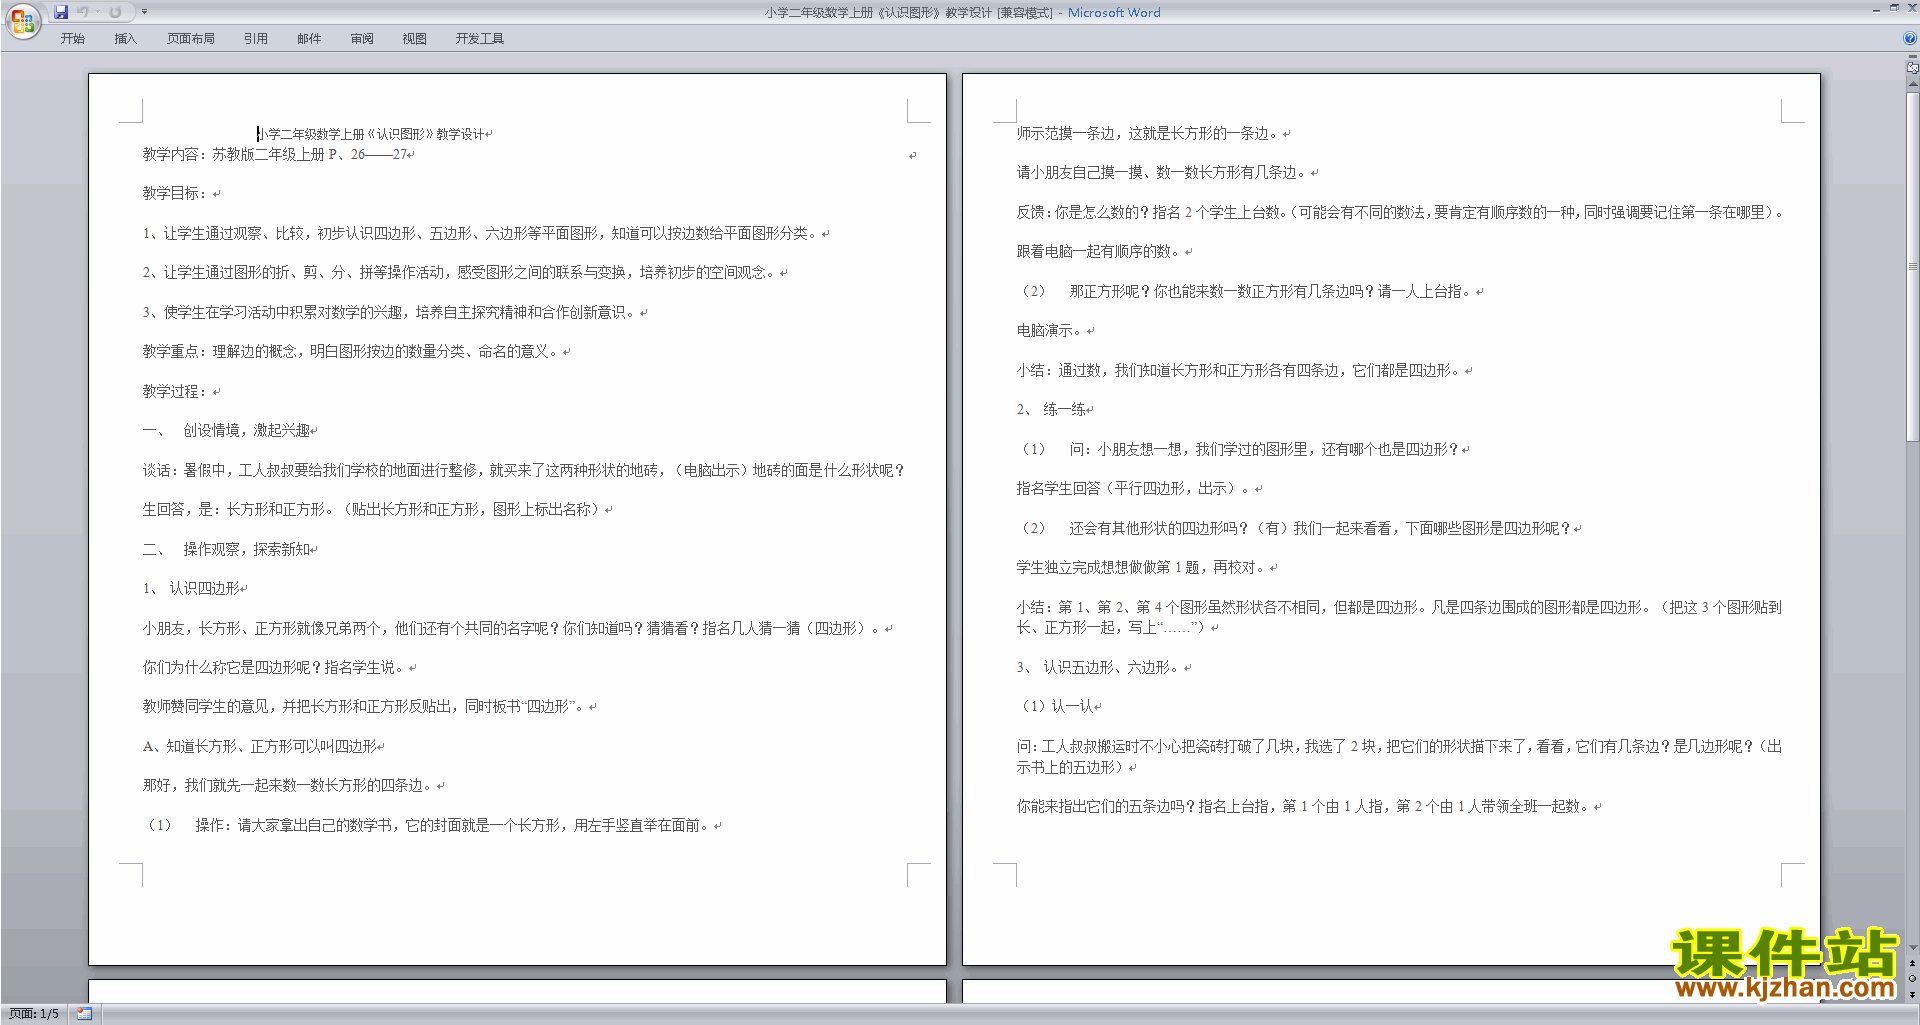Image resolution: width=1920 pixels, height=1025 pixels.
Task: Click the heading 2、练一练
Action: coord(1052,409)
